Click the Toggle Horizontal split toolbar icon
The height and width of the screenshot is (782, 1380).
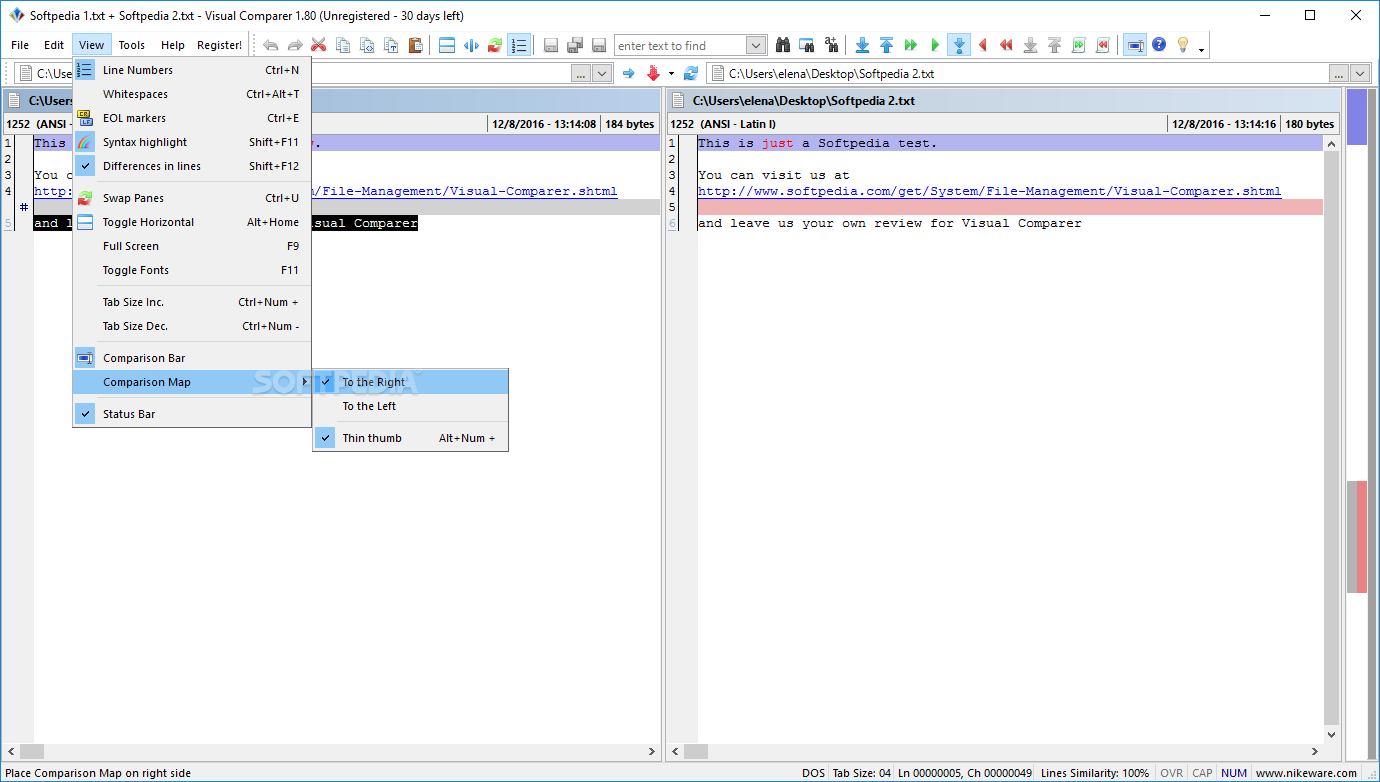(x=447, y=45)
